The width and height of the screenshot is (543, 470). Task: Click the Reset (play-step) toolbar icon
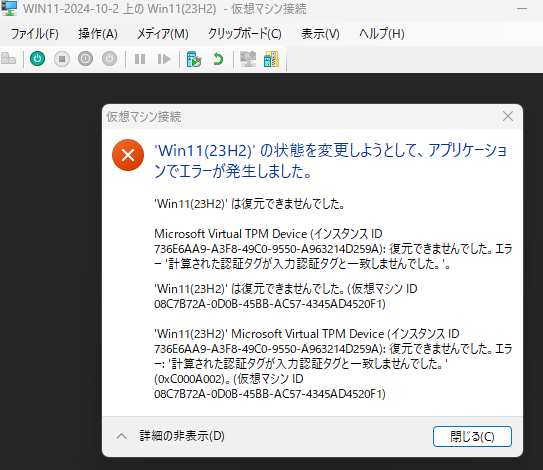[x=164, y=59]
